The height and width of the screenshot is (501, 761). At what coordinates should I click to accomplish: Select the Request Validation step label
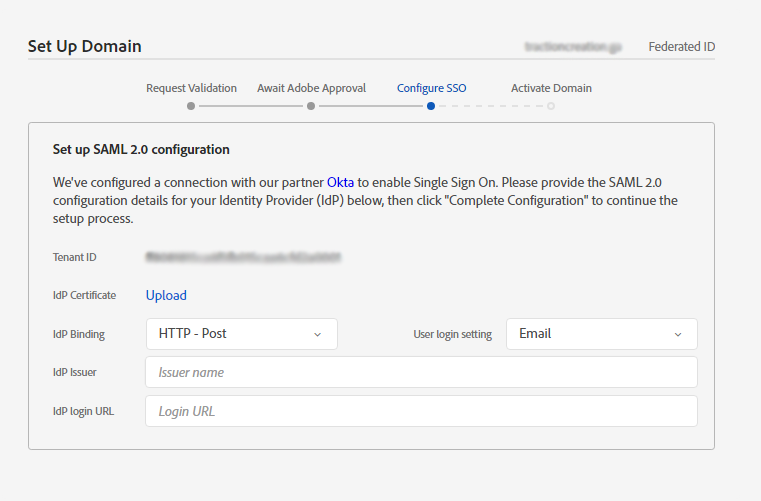191,88
